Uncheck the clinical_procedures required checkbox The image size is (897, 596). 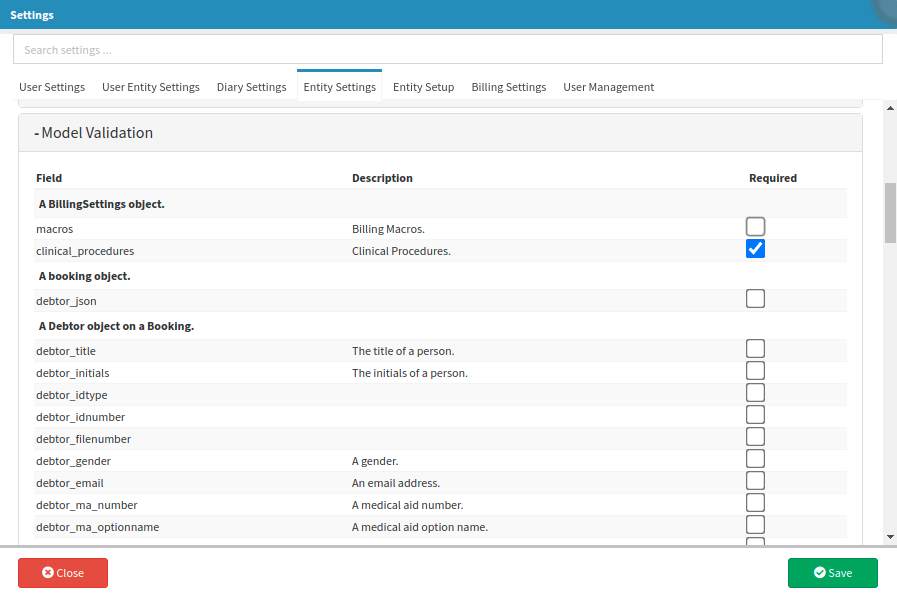coord(755,249)
